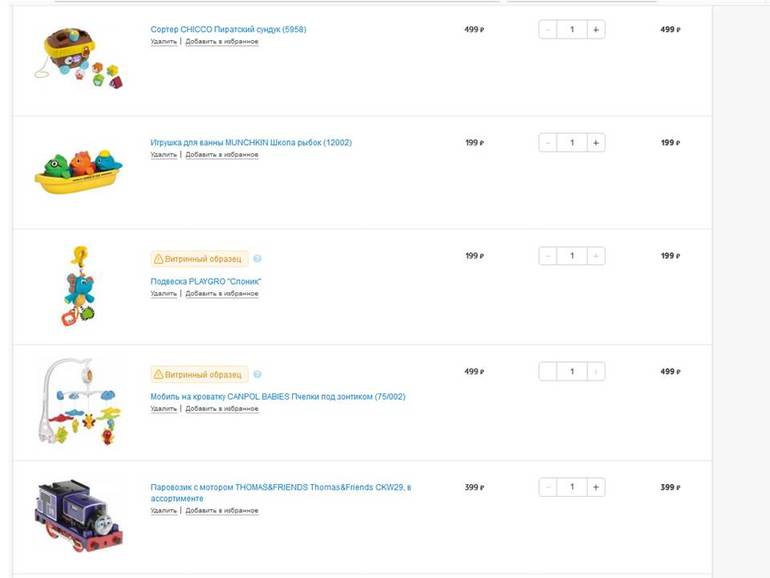Click Витринный образец badge on CANPOL mobile
770x578 pixels.
(200, 374)
